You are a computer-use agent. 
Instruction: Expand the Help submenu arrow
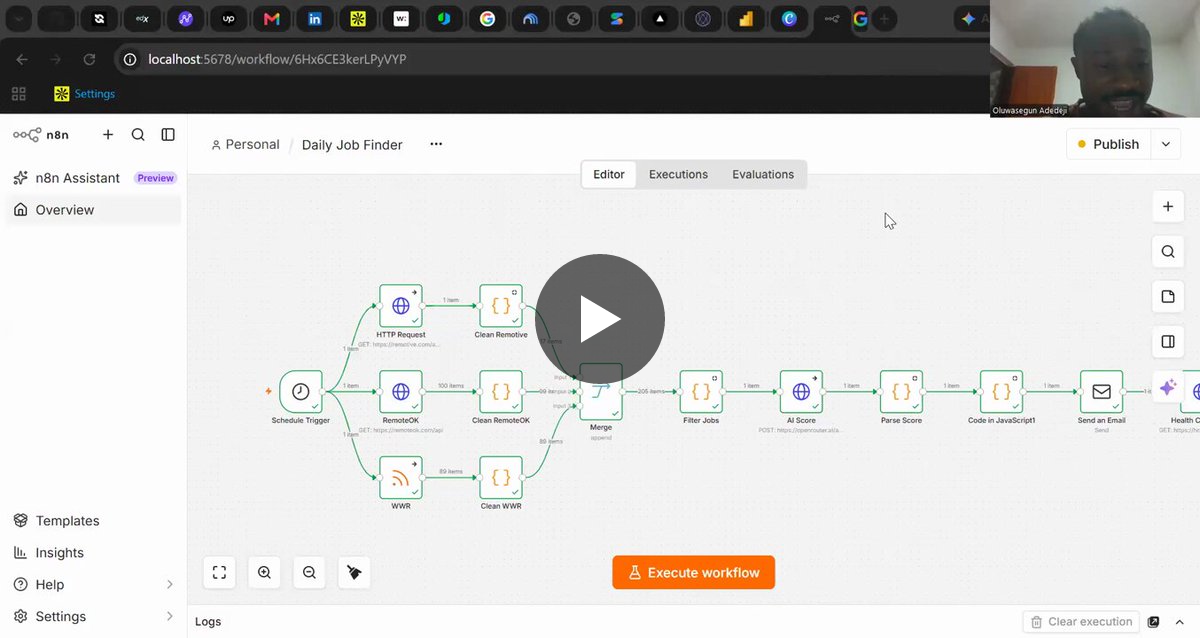(x=169, y=585)
